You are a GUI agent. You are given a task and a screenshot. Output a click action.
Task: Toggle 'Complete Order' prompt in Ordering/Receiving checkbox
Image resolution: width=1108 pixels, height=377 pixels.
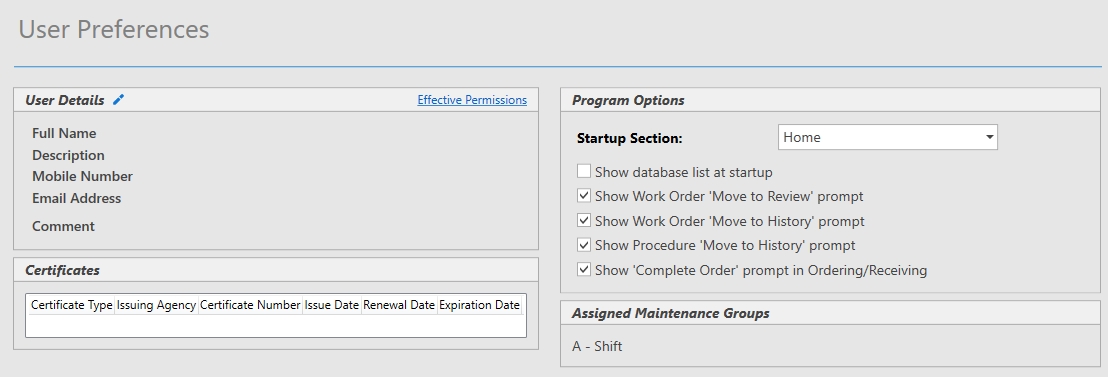click(x=584, y=270)
